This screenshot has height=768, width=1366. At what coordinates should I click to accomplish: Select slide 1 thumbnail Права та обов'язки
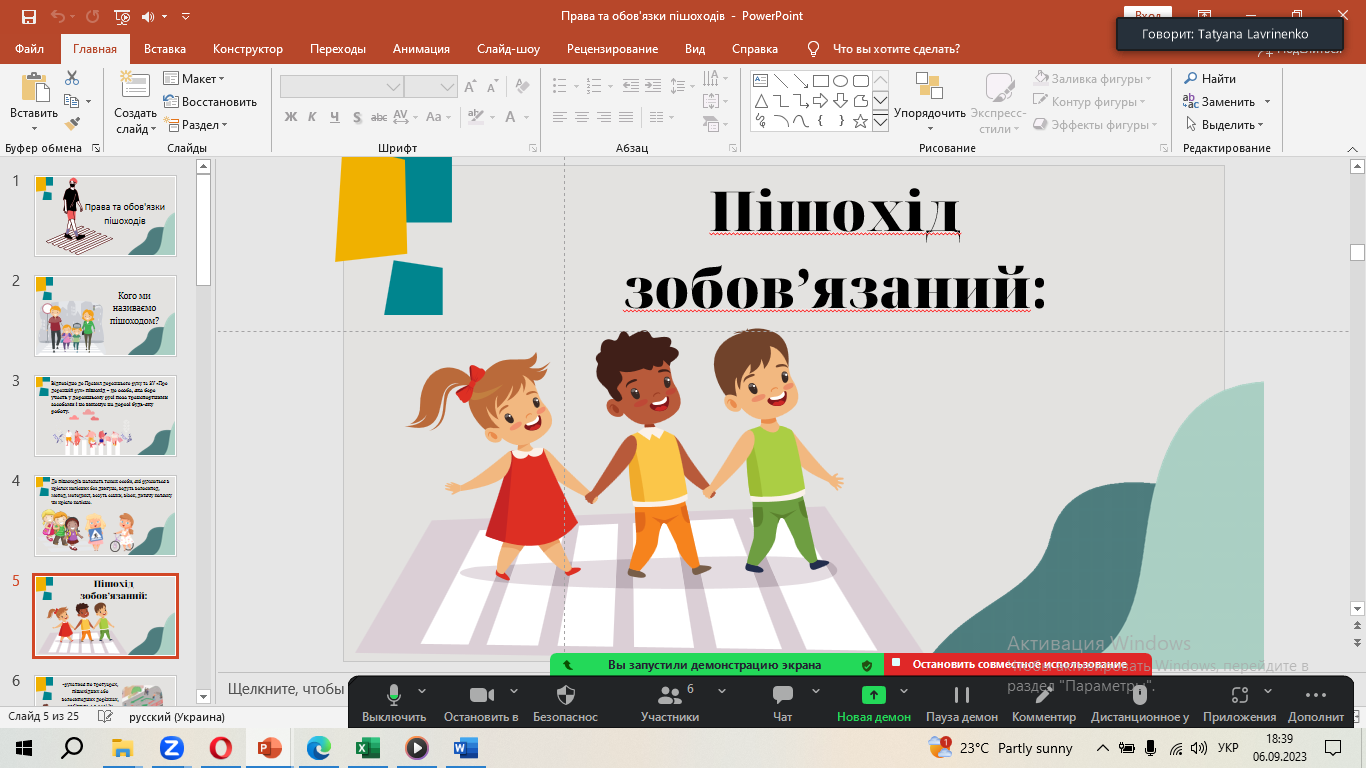pyautogui.click(x=105, y=216)
